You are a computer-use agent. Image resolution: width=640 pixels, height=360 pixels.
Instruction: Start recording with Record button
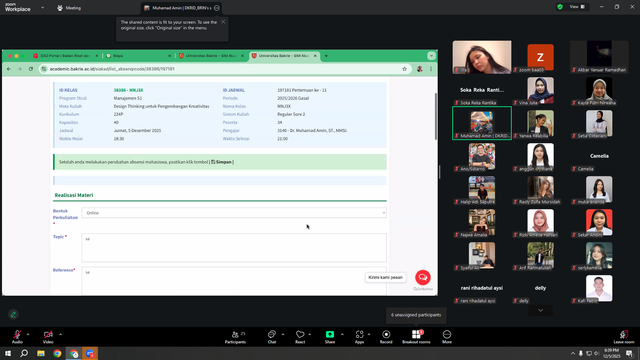pos(386,337)
